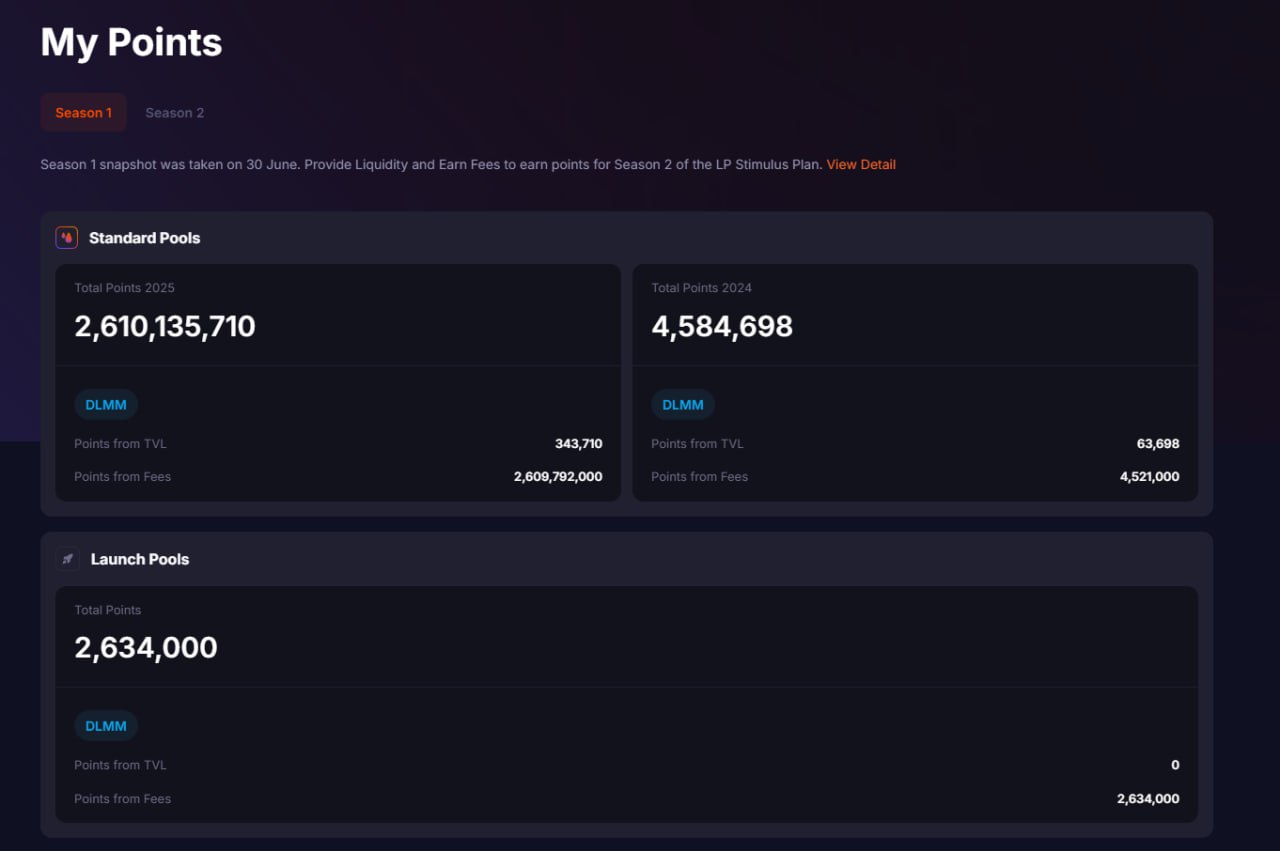
Task: Click the 63,698 Points from TVL value
Action: pos(1158,444)
